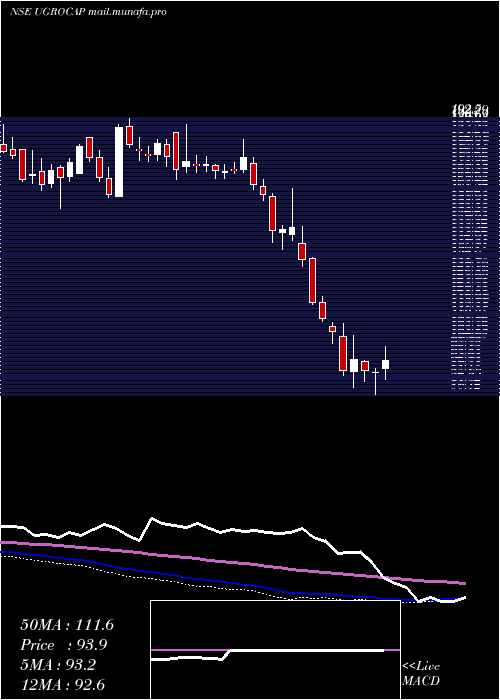This screenshot has width=500, height=700.
Task: Click inside the MACD inset chart box
Action: 275,650
